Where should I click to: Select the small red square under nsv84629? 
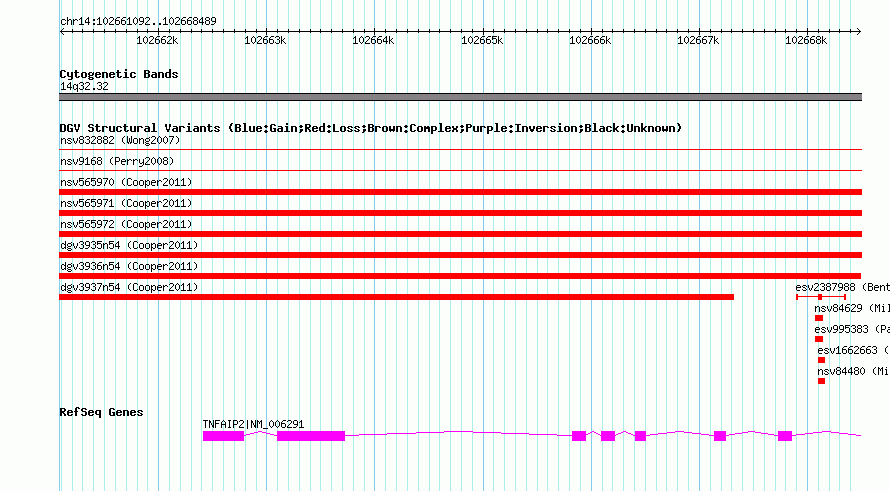click(818, 318)
